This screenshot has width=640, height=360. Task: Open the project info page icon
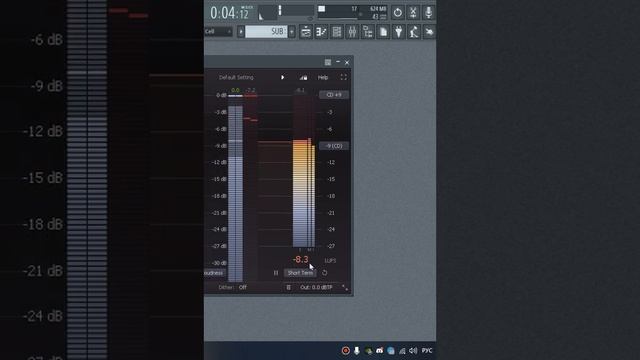(383, 32)
